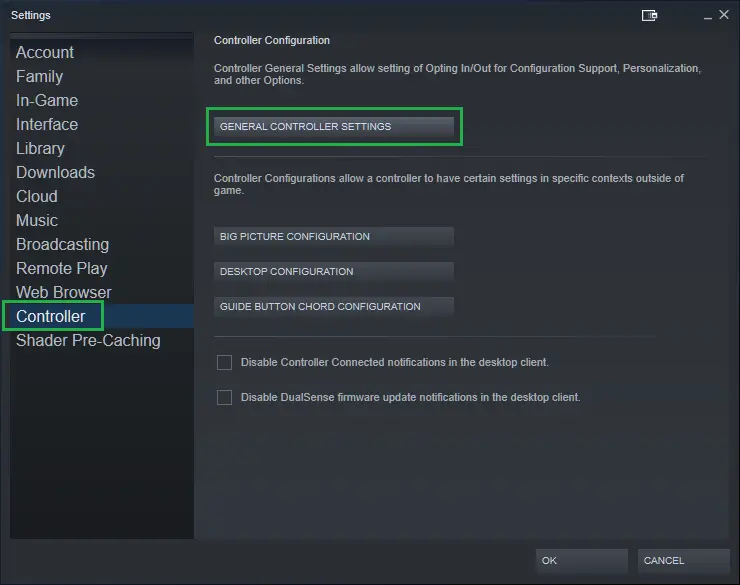This screenshot has width=740, height=585.
Task: Open Big Picture Configuration
Action: click(334, 236)
